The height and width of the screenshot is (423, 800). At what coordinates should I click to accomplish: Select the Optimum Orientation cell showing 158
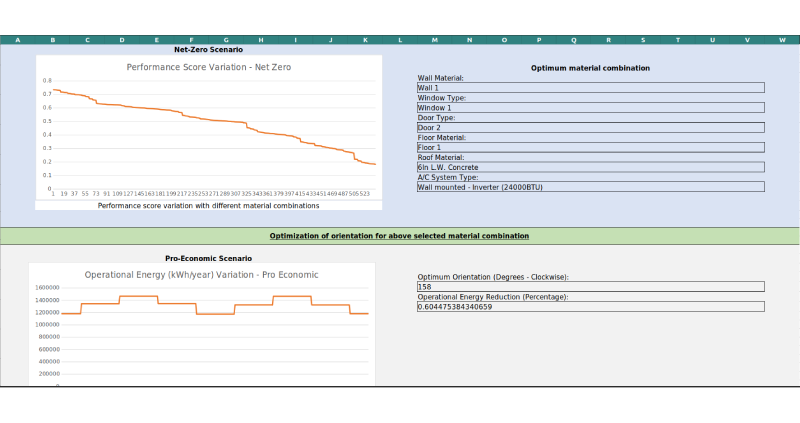coord(590,286)
